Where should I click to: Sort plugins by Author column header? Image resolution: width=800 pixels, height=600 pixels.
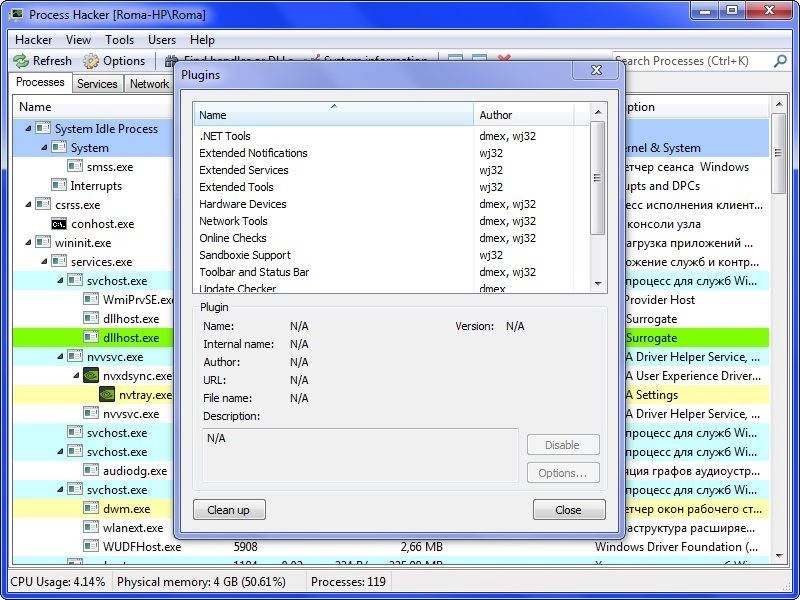[524, 115]
